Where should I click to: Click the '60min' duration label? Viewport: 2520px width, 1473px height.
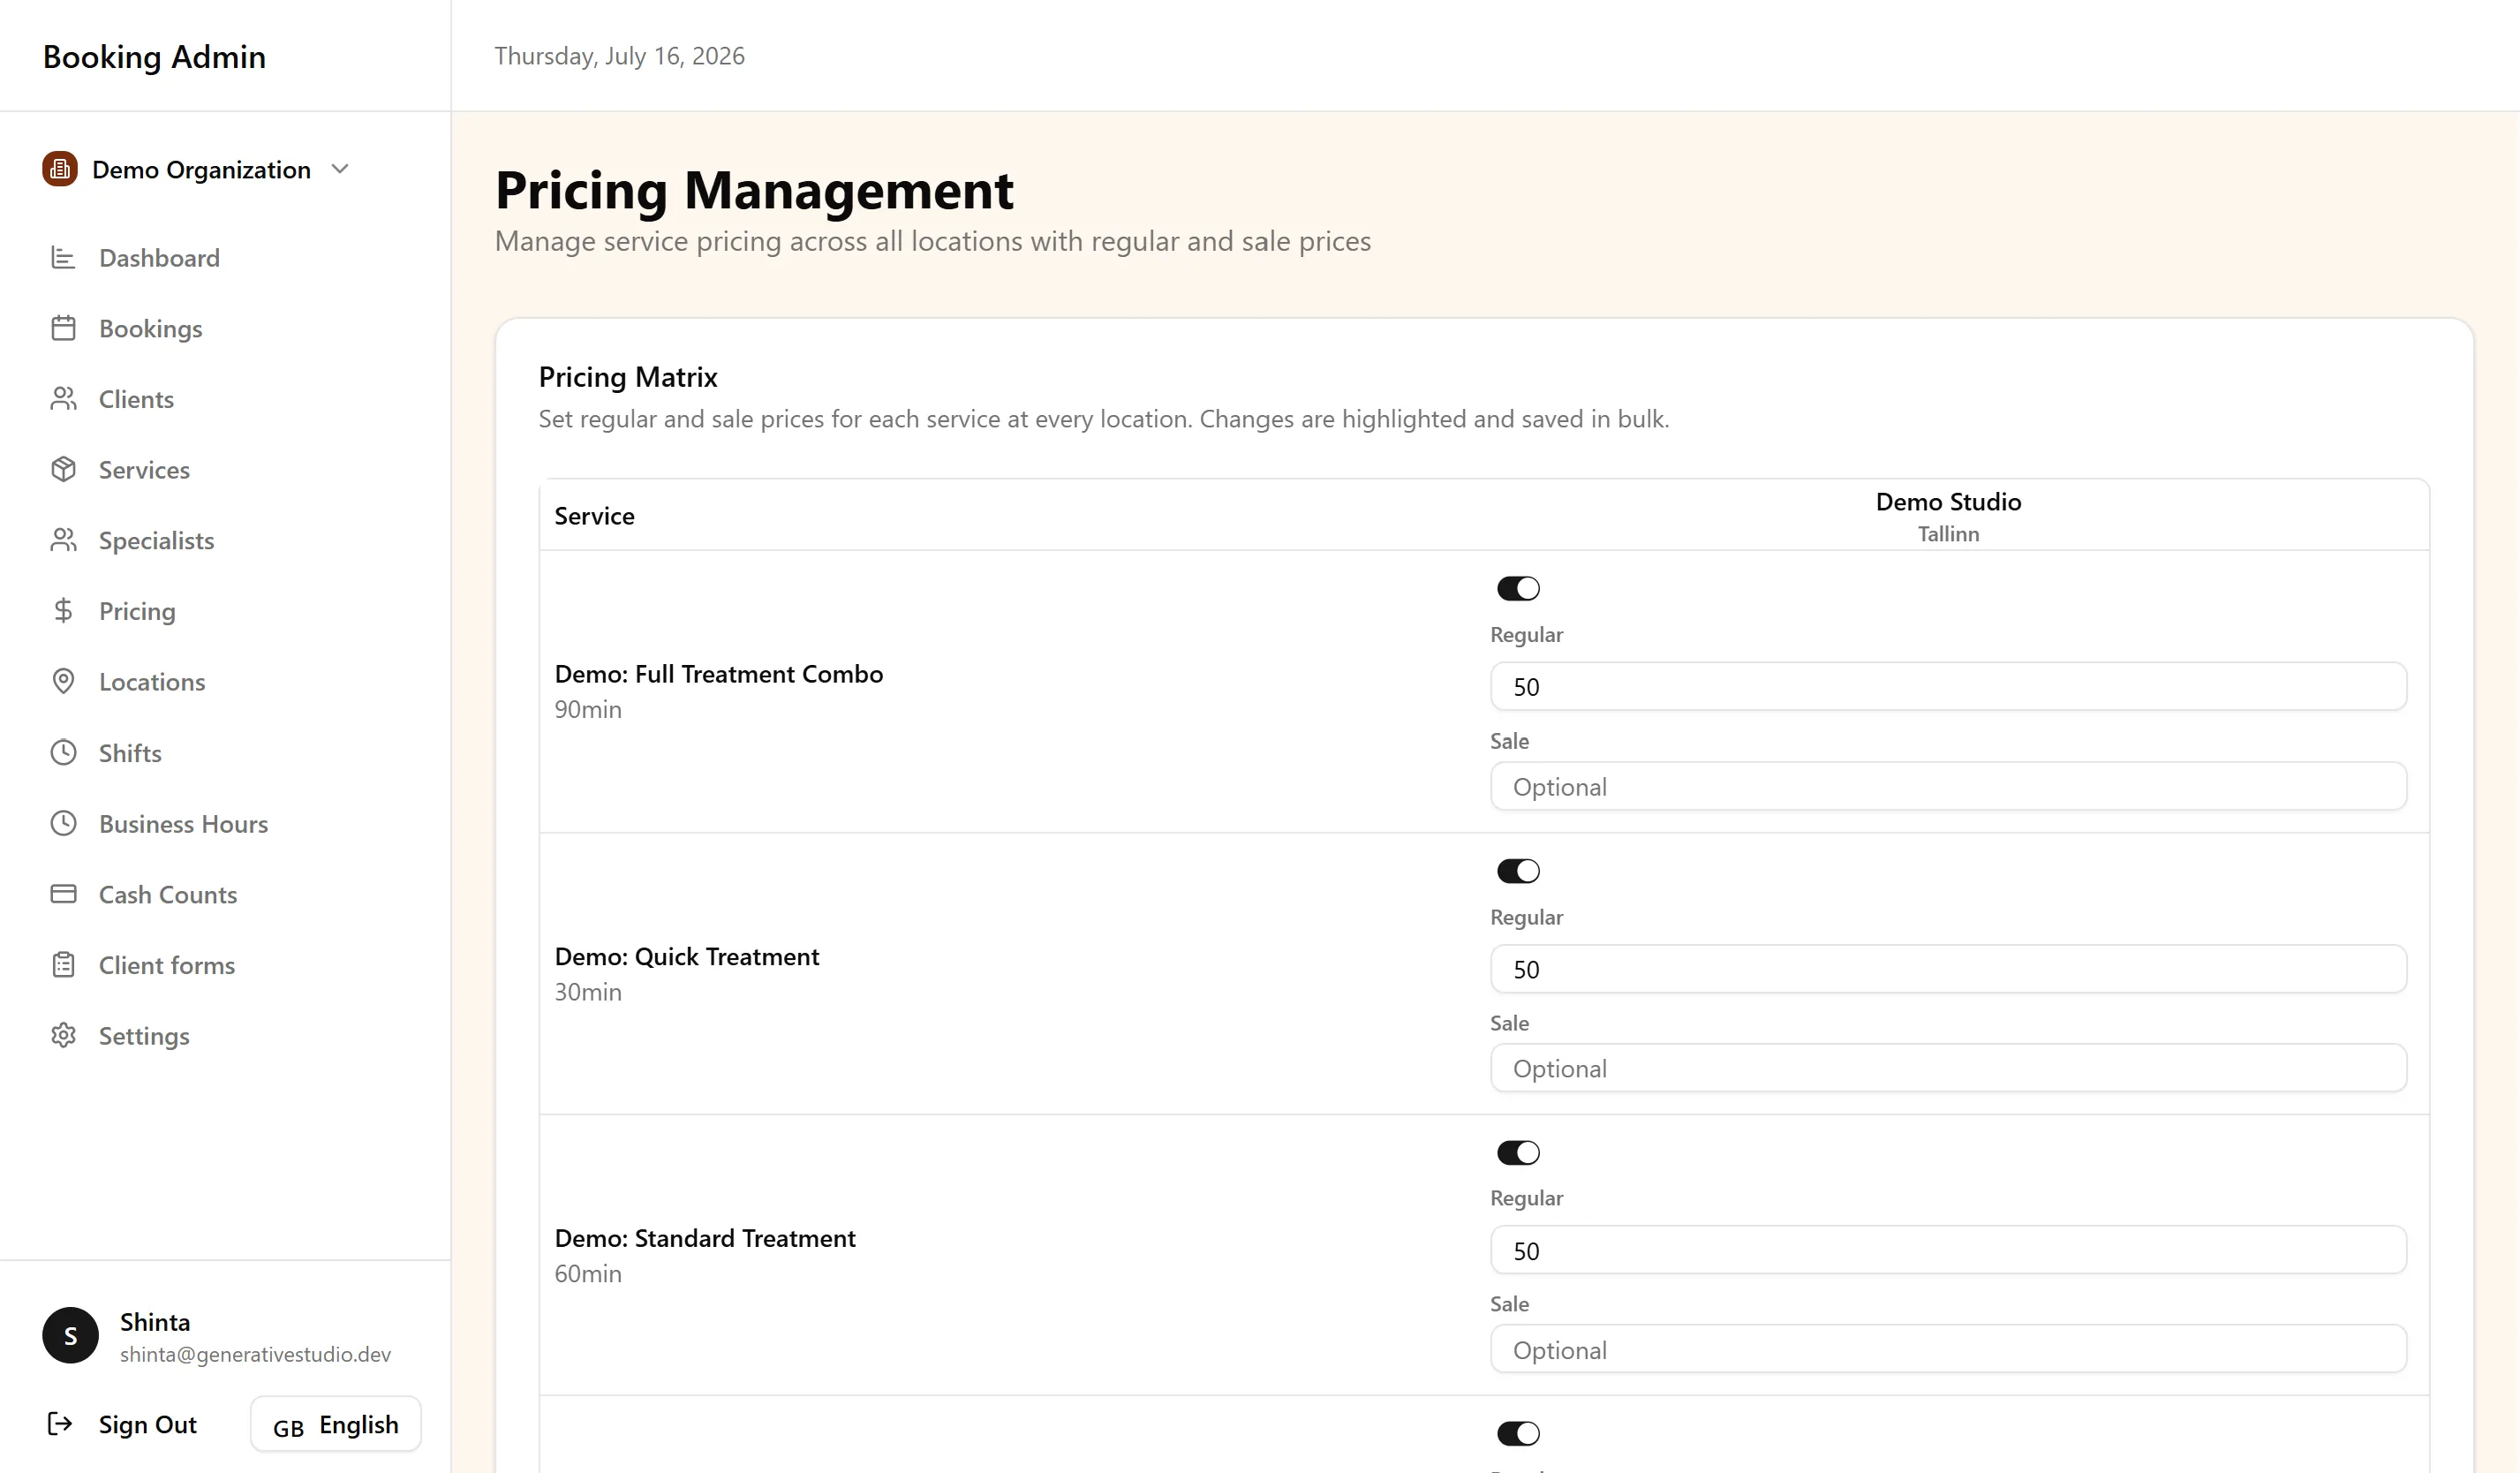pyautogui.click(x=588, y=1273)
